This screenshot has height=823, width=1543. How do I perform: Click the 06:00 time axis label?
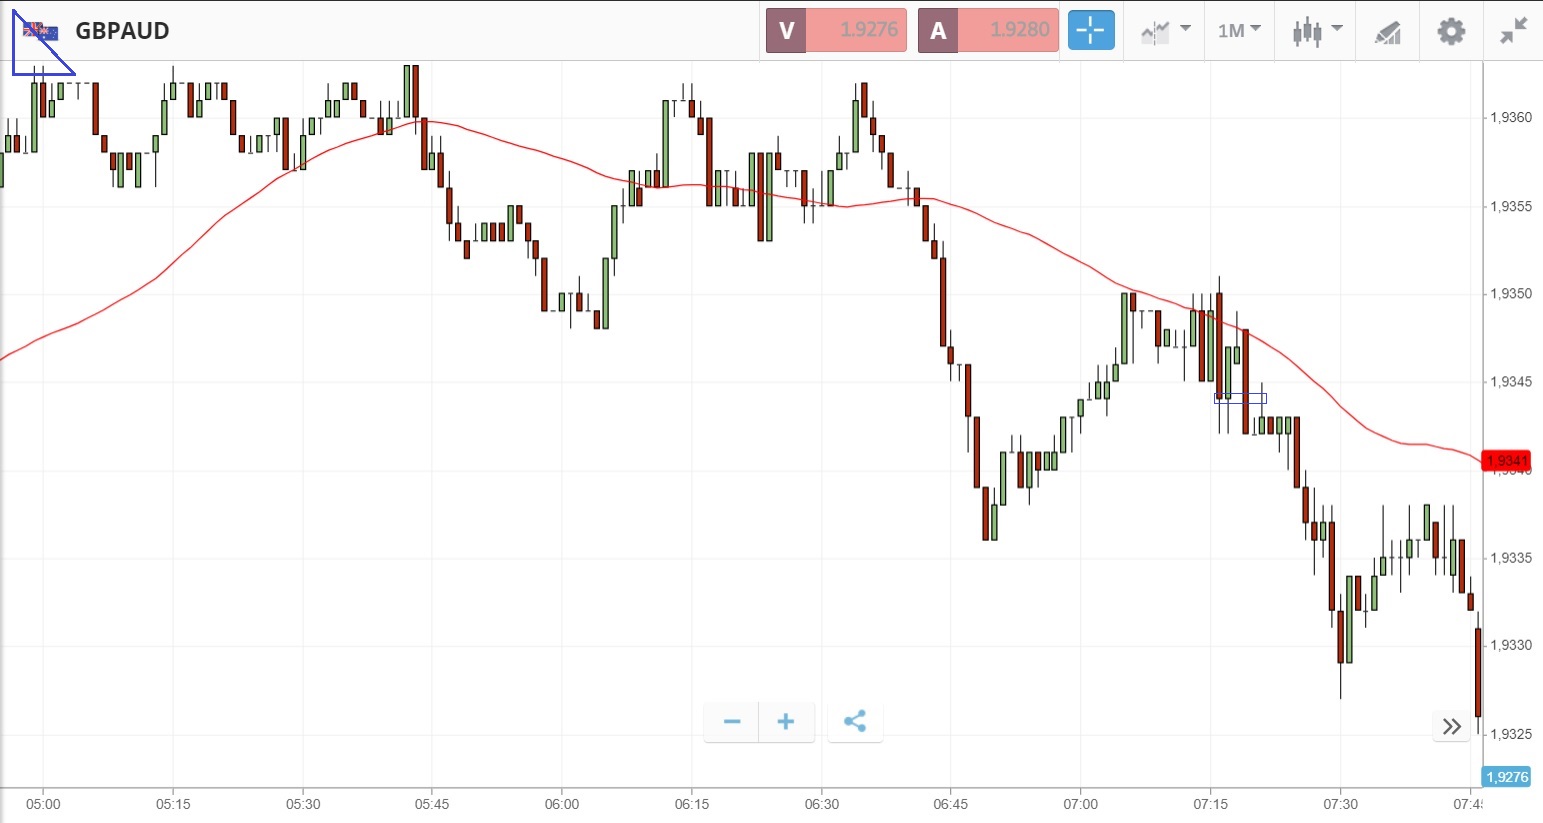(x=562, y=804)
